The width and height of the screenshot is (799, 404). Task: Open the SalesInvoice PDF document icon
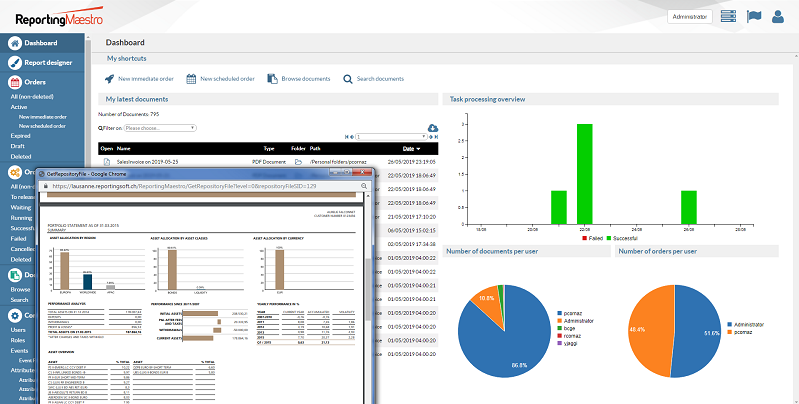105,160
